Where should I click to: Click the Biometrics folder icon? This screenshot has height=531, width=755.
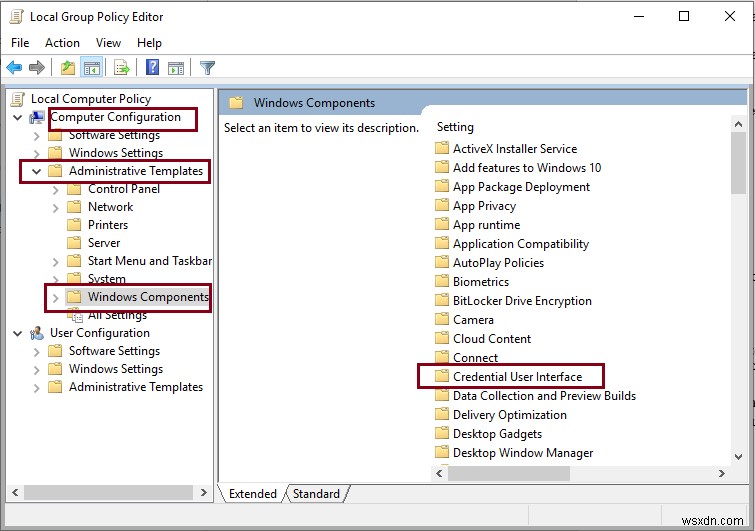tap(442, 281)
